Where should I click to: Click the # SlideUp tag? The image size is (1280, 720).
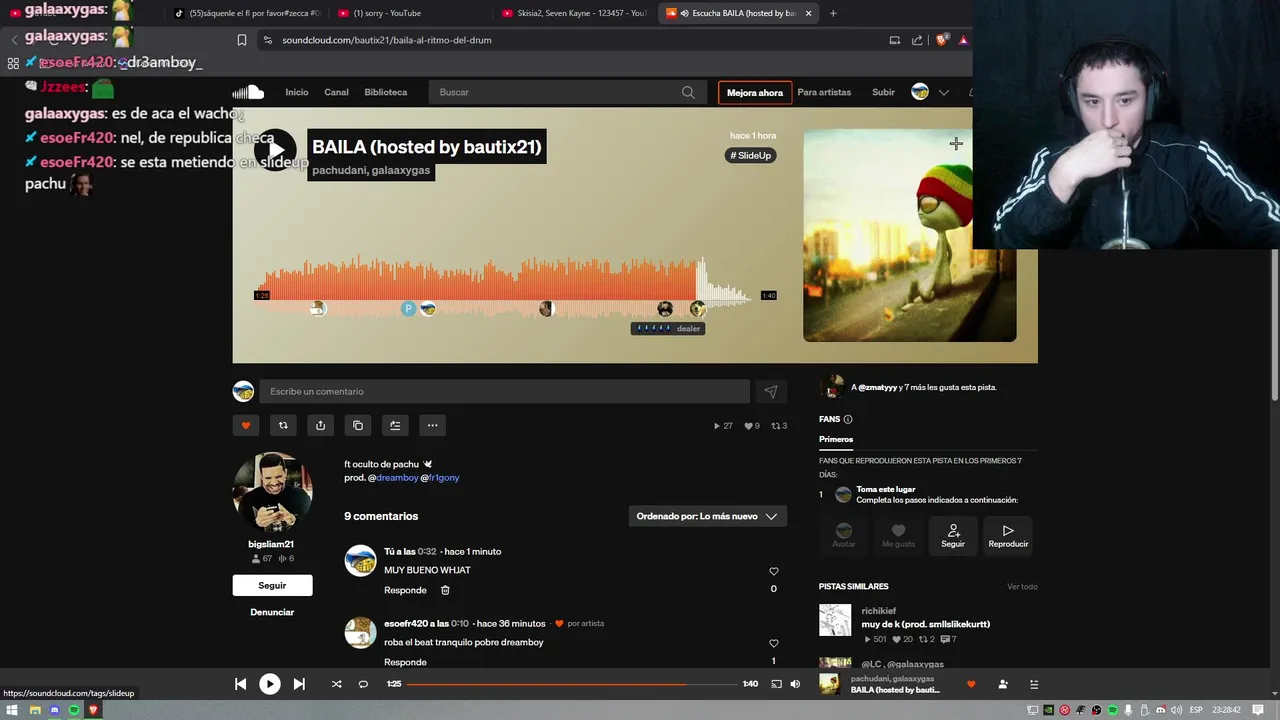751,155
